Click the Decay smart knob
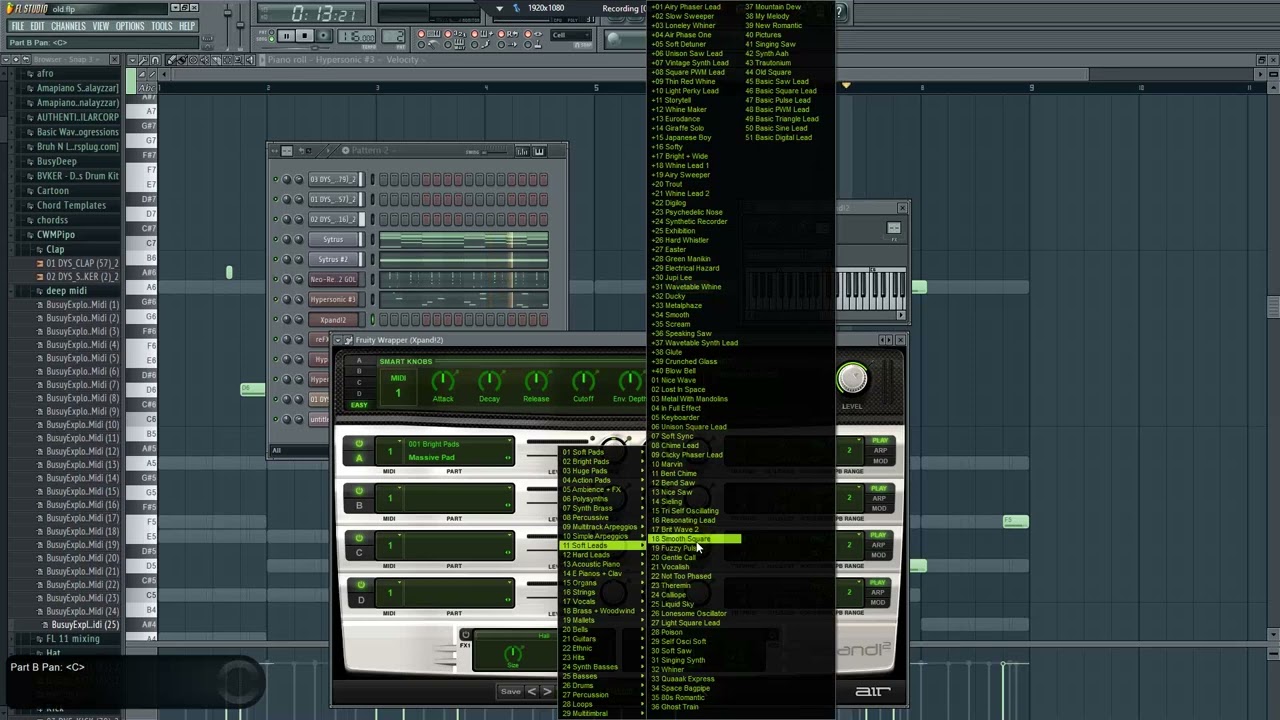The width and height of the screenshot is (1280, 720). click(489, 381)
